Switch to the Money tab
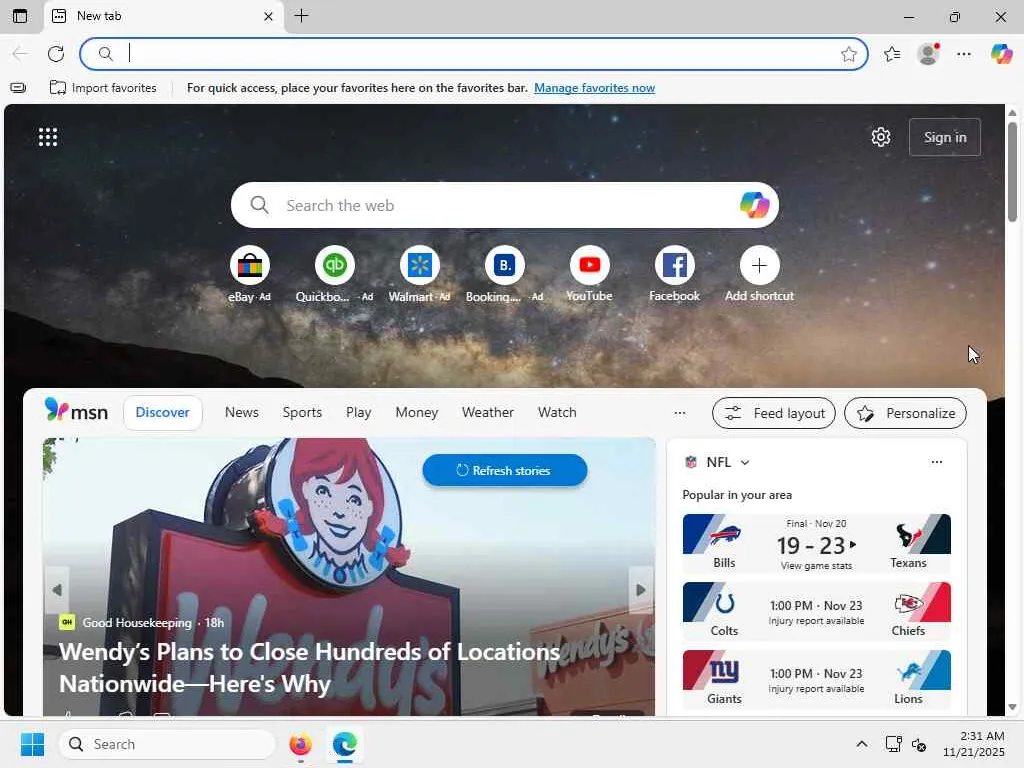The image size is (1024, 768). (x=417, y=413)
